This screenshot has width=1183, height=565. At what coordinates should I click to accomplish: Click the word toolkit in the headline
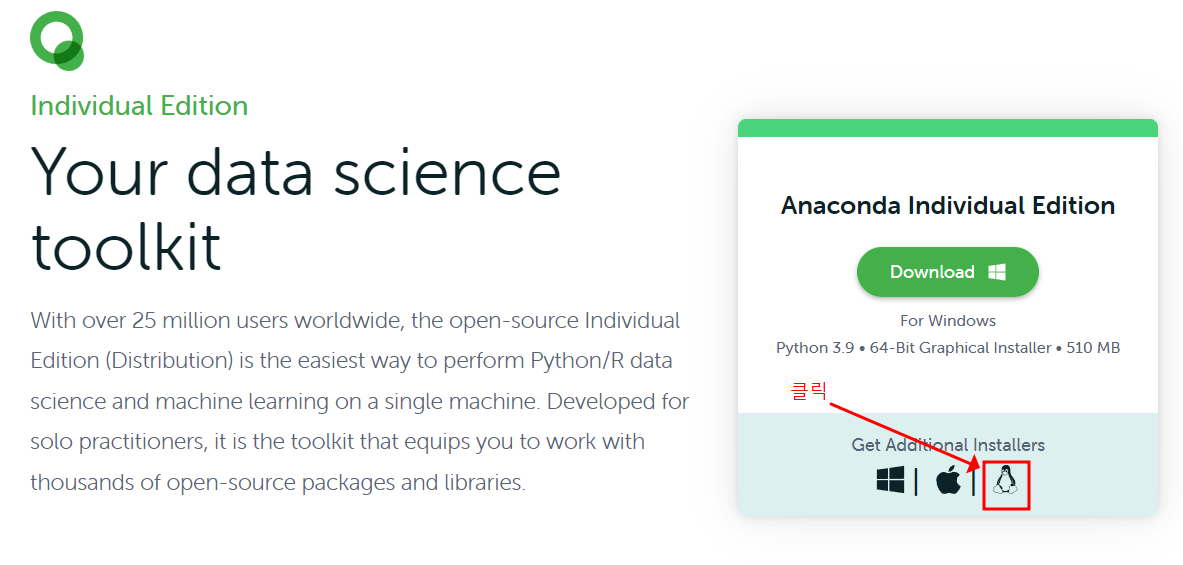point(125,246)
